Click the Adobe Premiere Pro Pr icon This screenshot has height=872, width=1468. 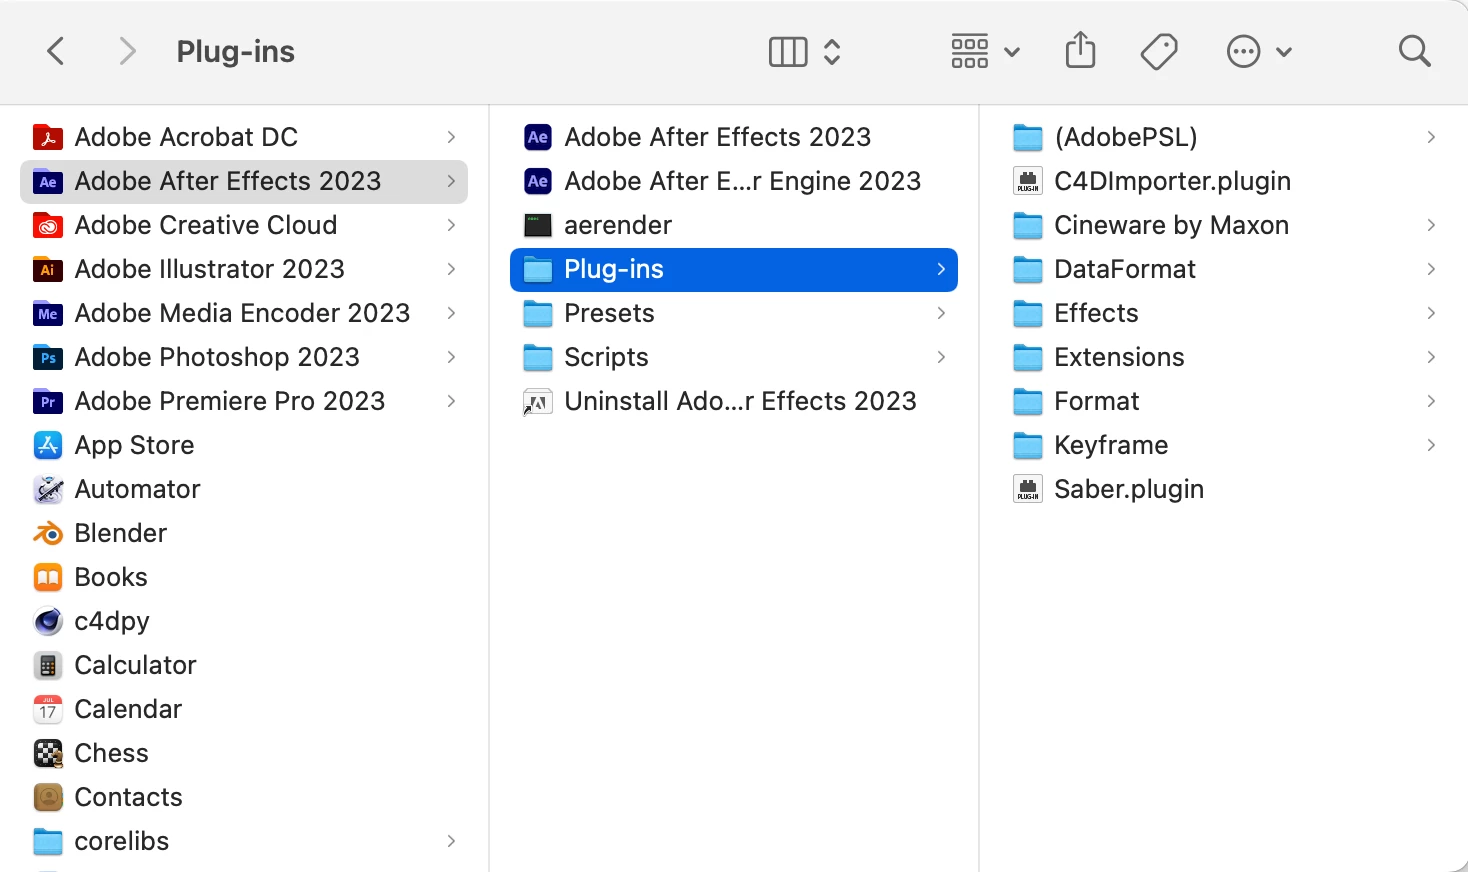tap(48, 401)
